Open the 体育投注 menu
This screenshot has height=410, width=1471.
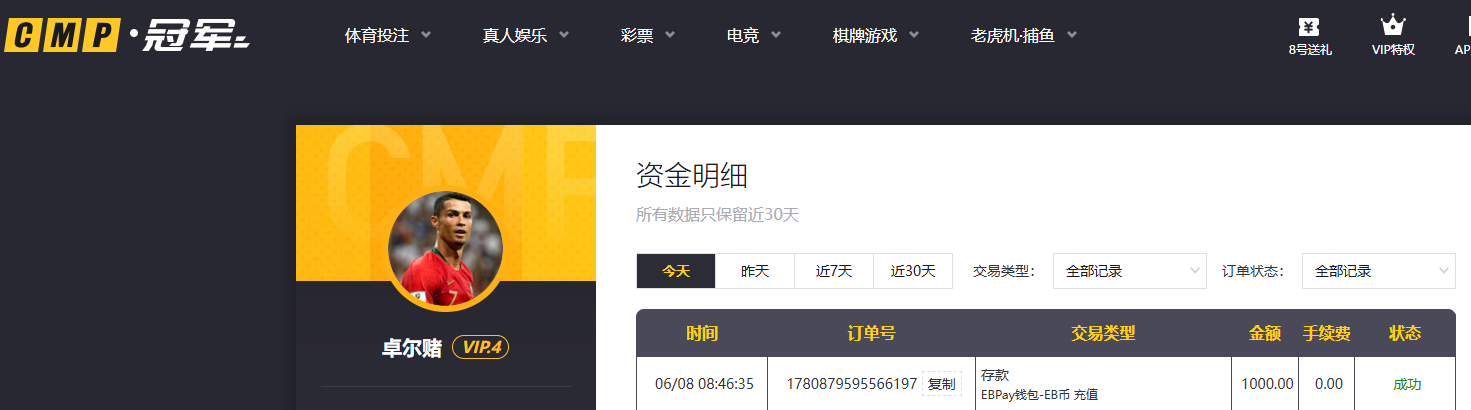click(377, 36)
